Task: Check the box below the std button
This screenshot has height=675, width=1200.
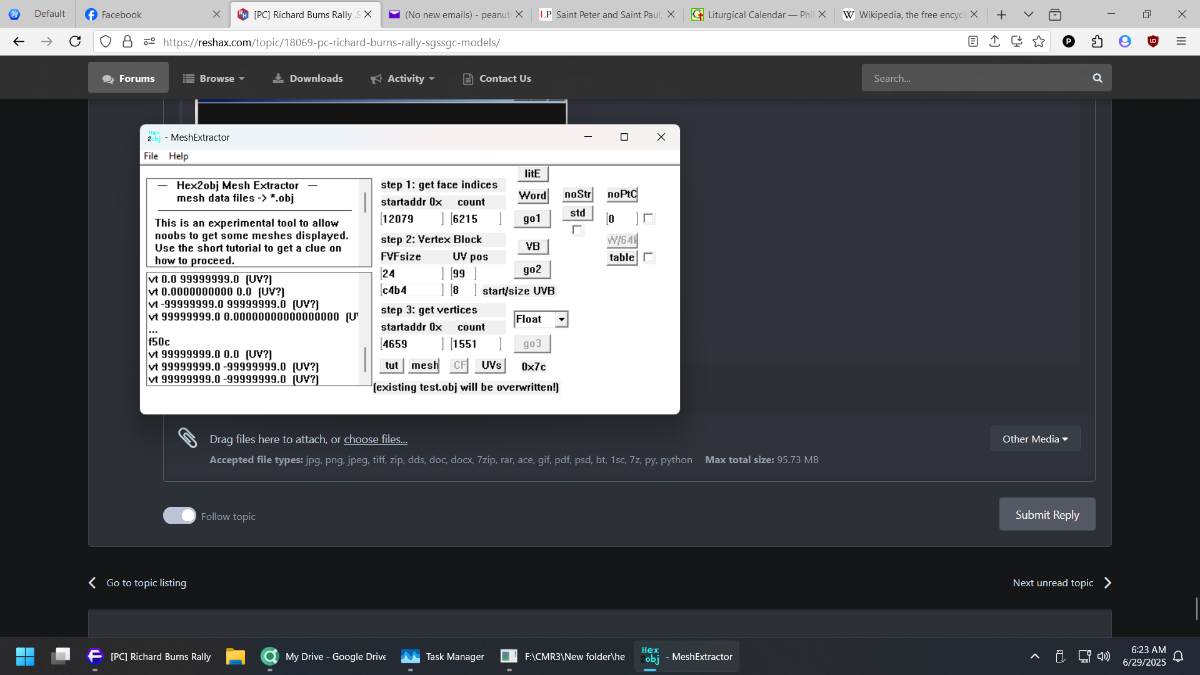Action: click(577, 230)
